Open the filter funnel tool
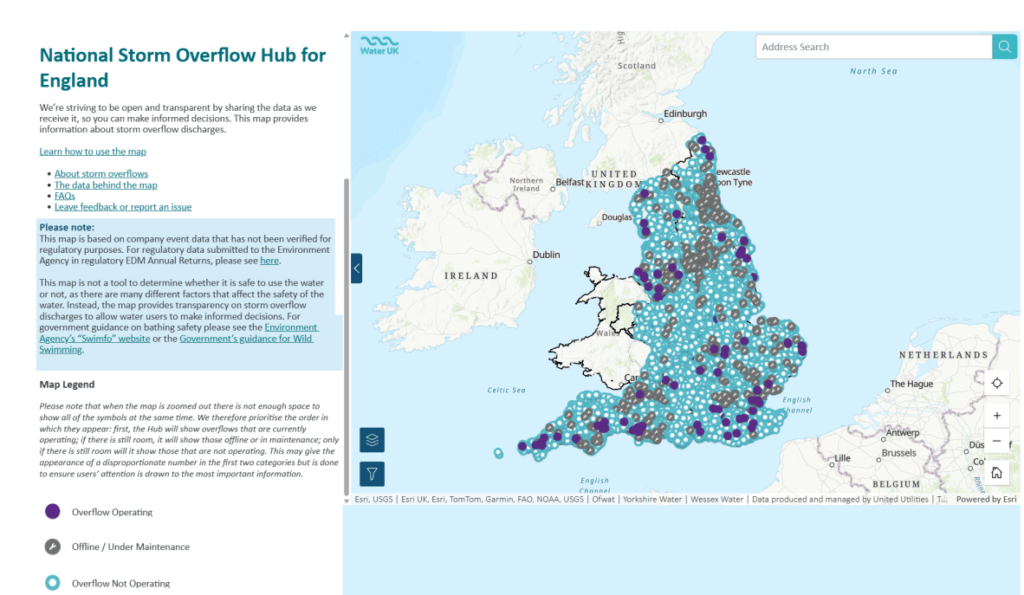Screen dimensions: 1024x595 [372, 474]
